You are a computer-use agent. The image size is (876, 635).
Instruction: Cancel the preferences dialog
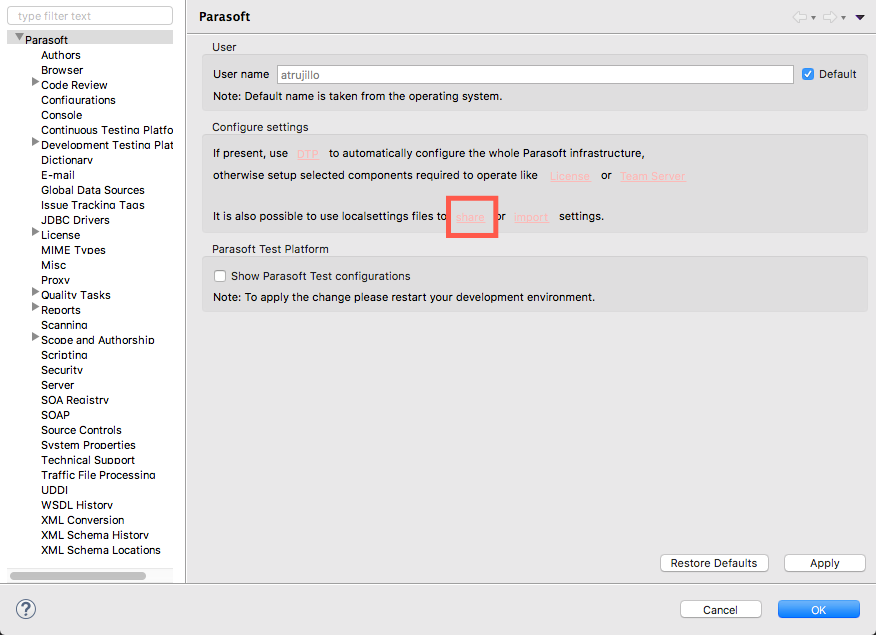point(721,609)
